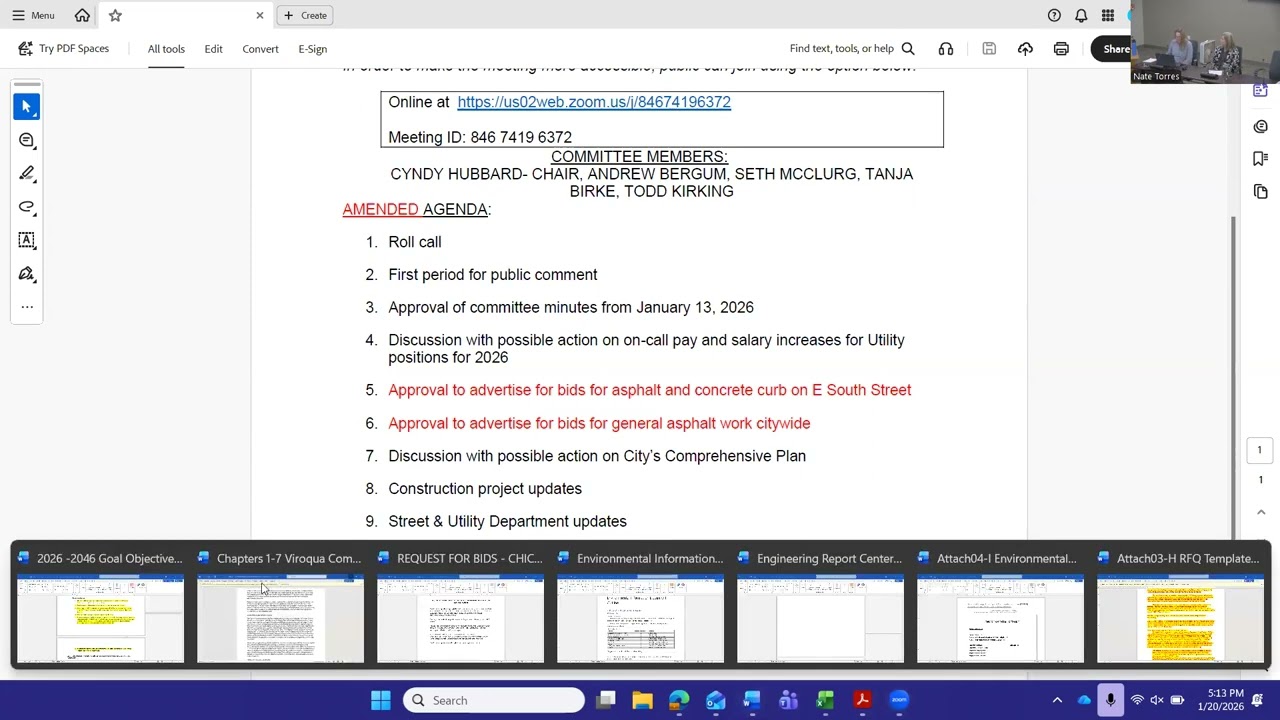Open Zoom from taskbar

(x=899, y=700)
